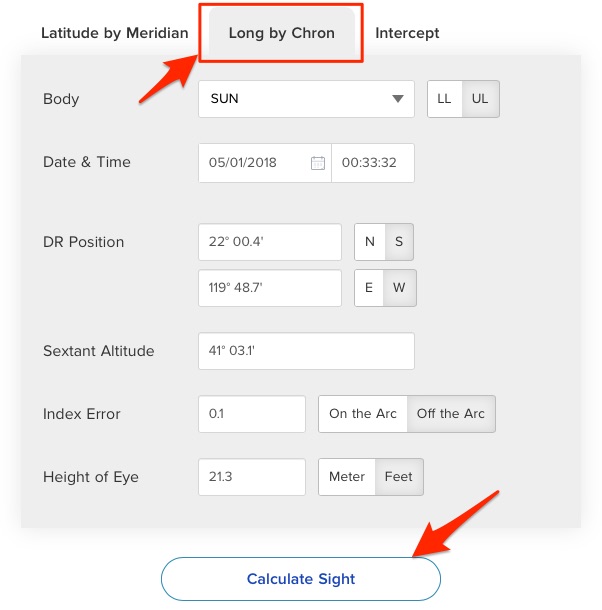
Task: Set index error to Off the Arc
Action: [x=451, y=414]
